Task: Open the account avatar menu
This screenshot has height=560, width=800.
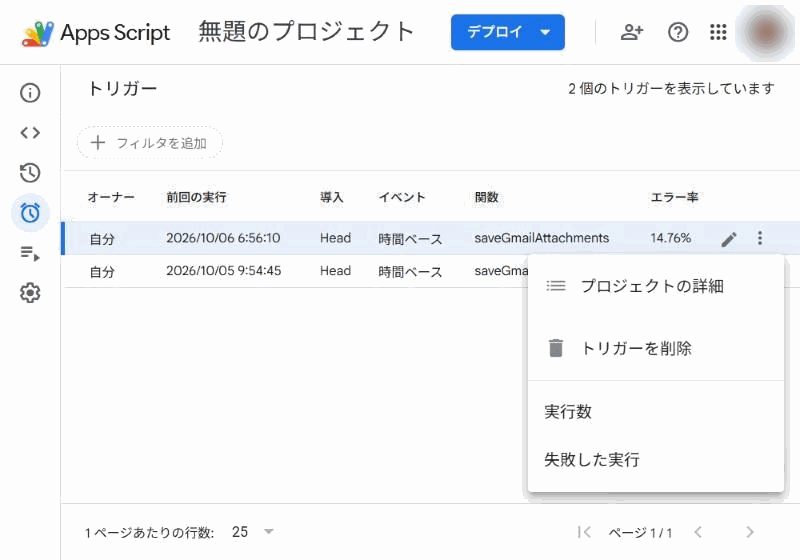Action: pyautogui.click(x=765, y=32)
